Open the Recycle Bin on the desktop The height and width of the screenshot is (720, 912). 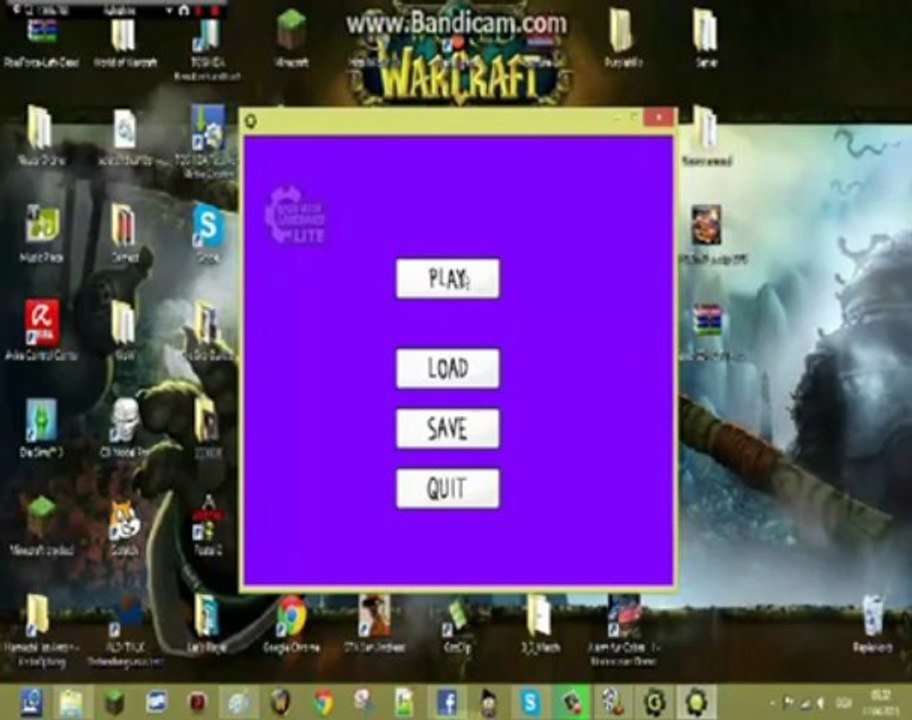(872, 623)
